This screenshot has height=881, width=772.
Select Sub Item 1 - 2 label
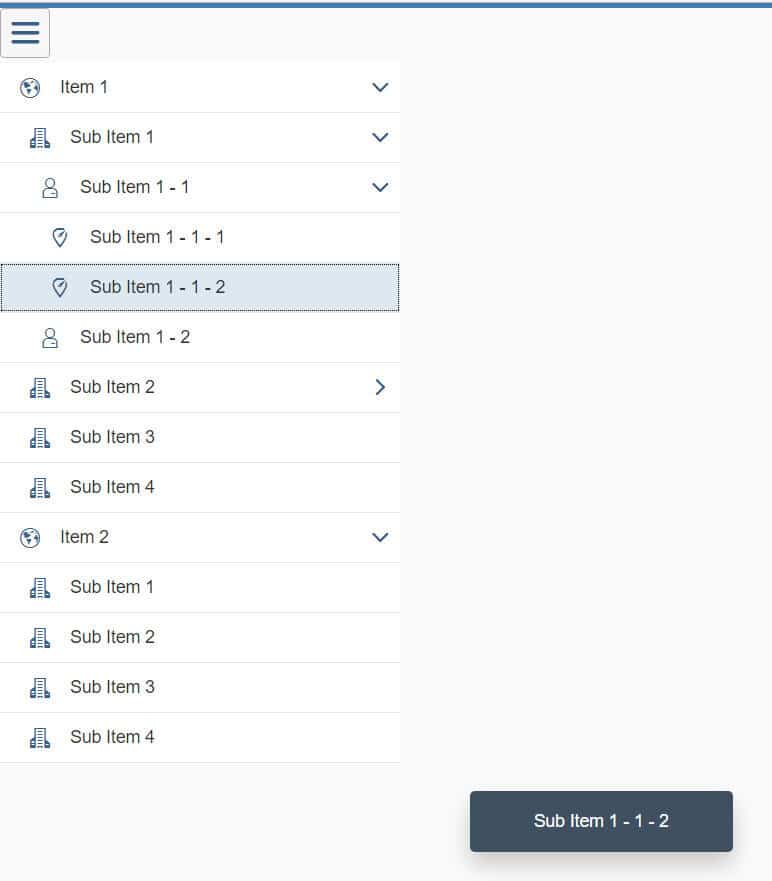pyautogui.click(x=135, y=337)
